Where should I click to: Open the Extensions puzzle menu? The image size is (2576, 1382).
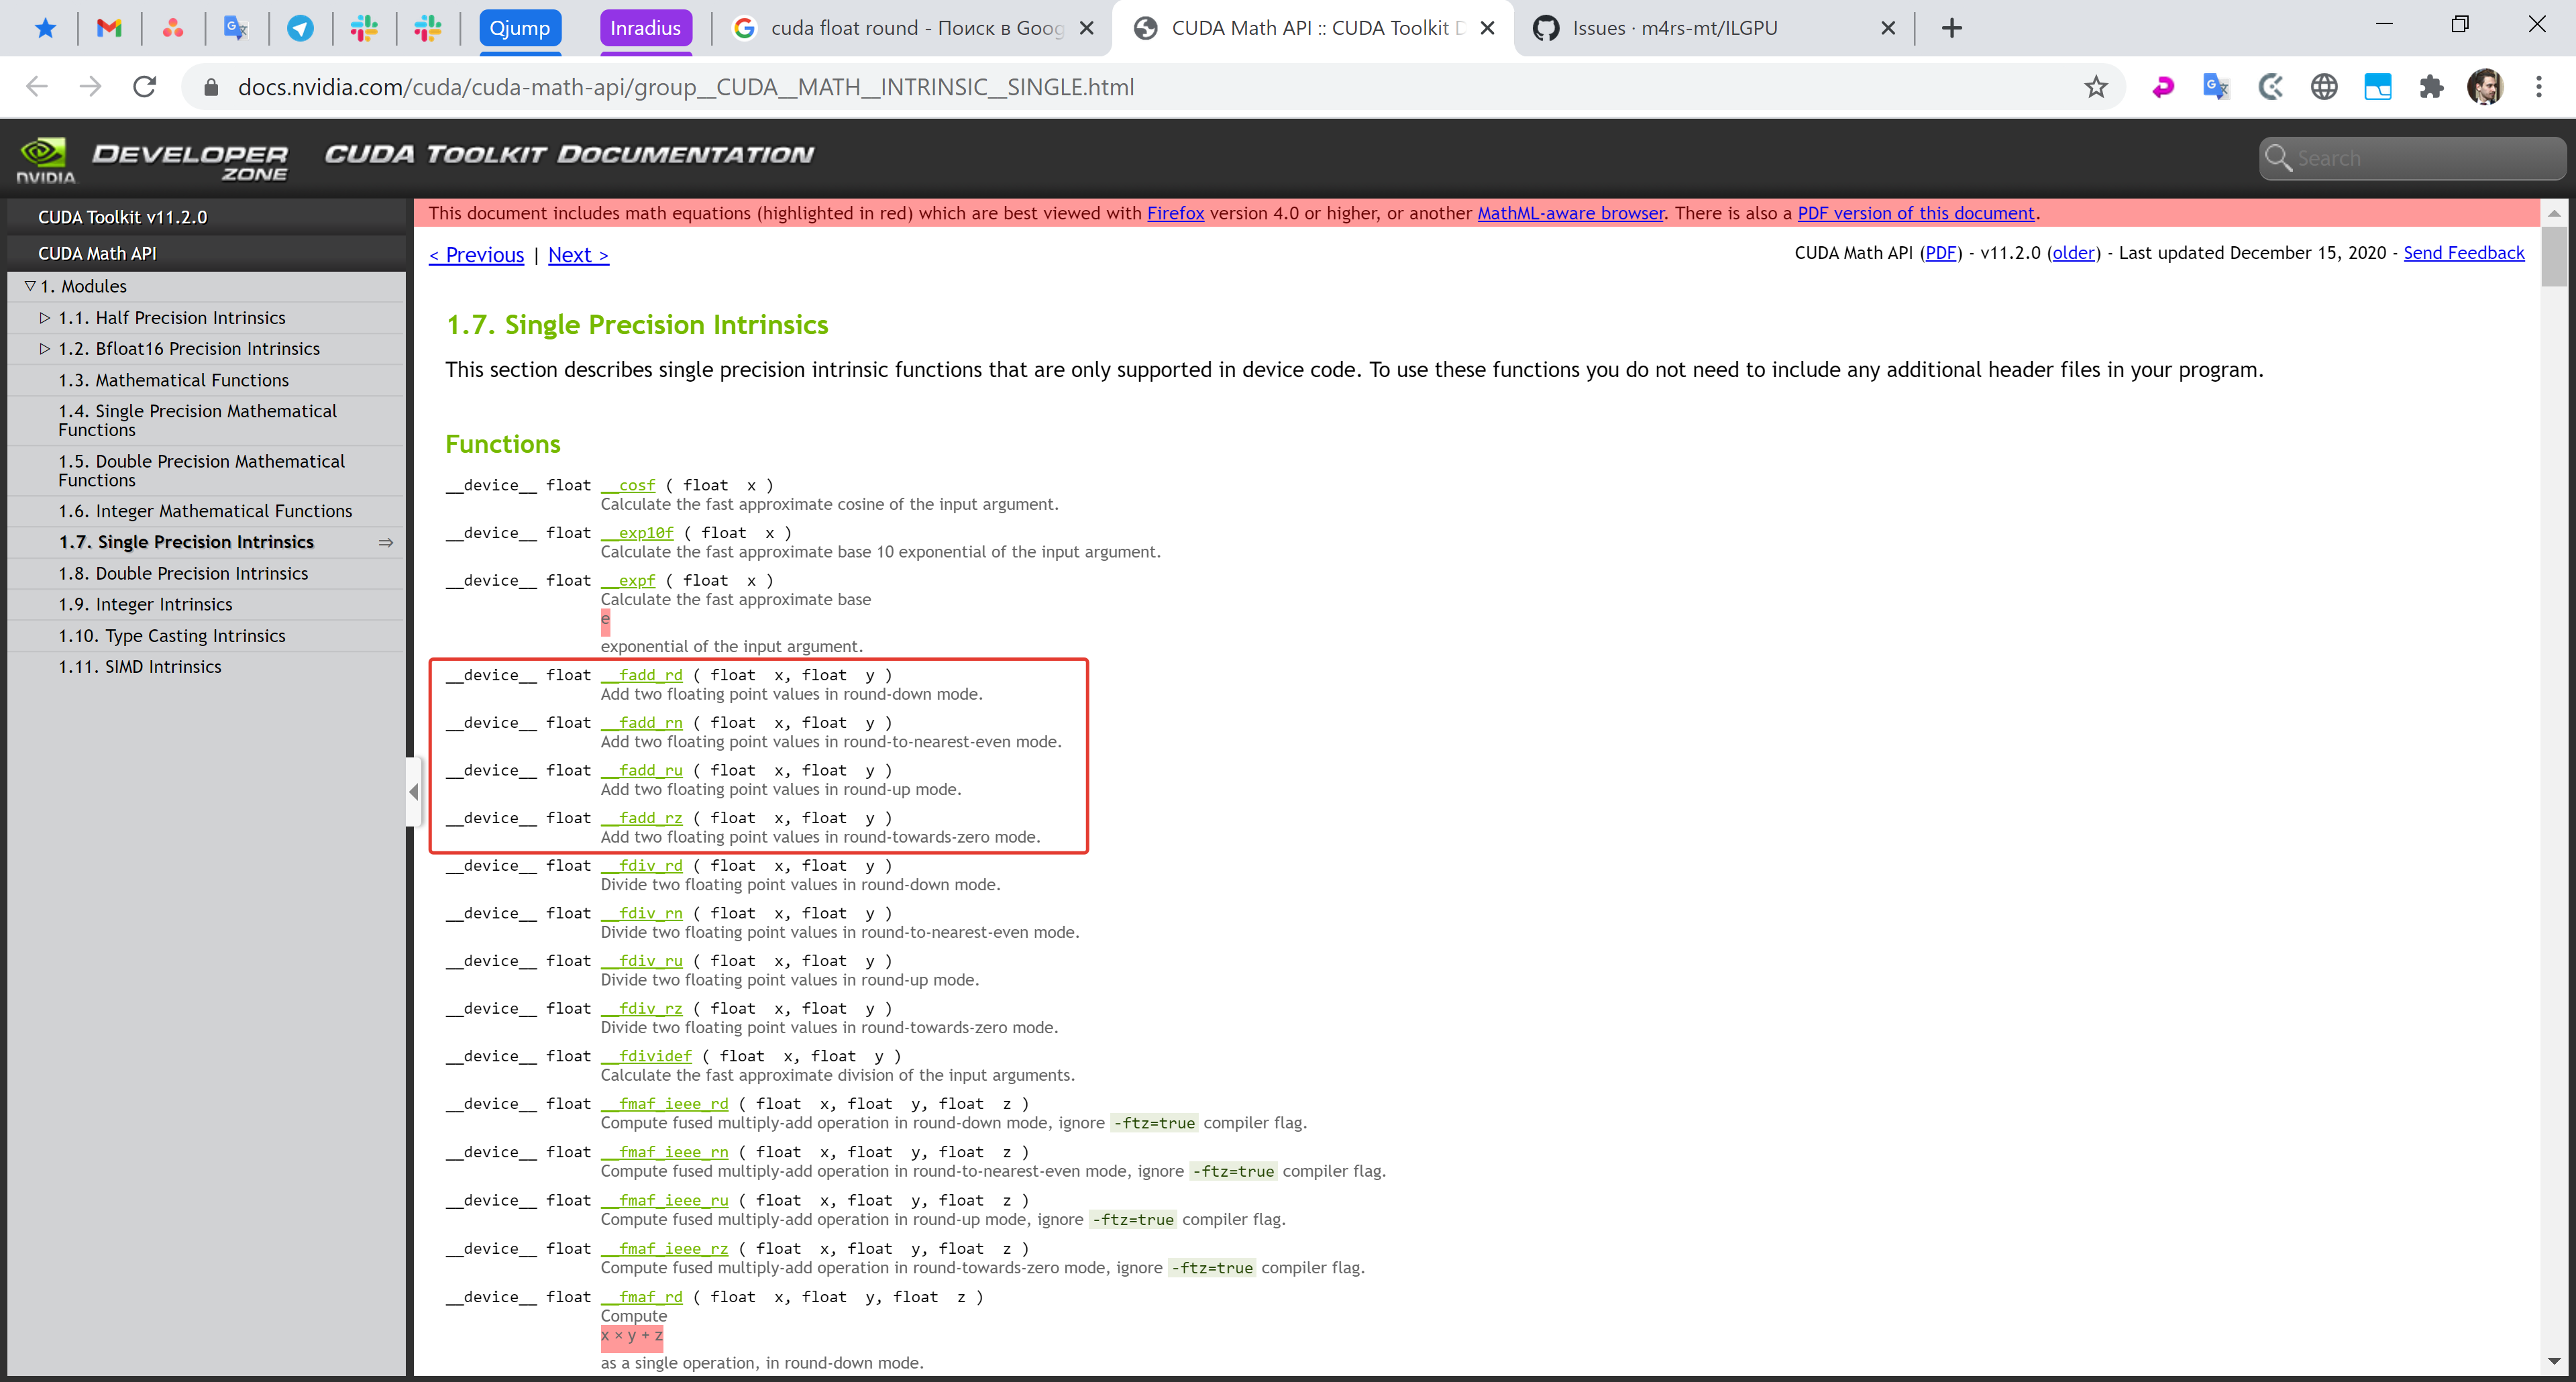tap(2431, 87)
